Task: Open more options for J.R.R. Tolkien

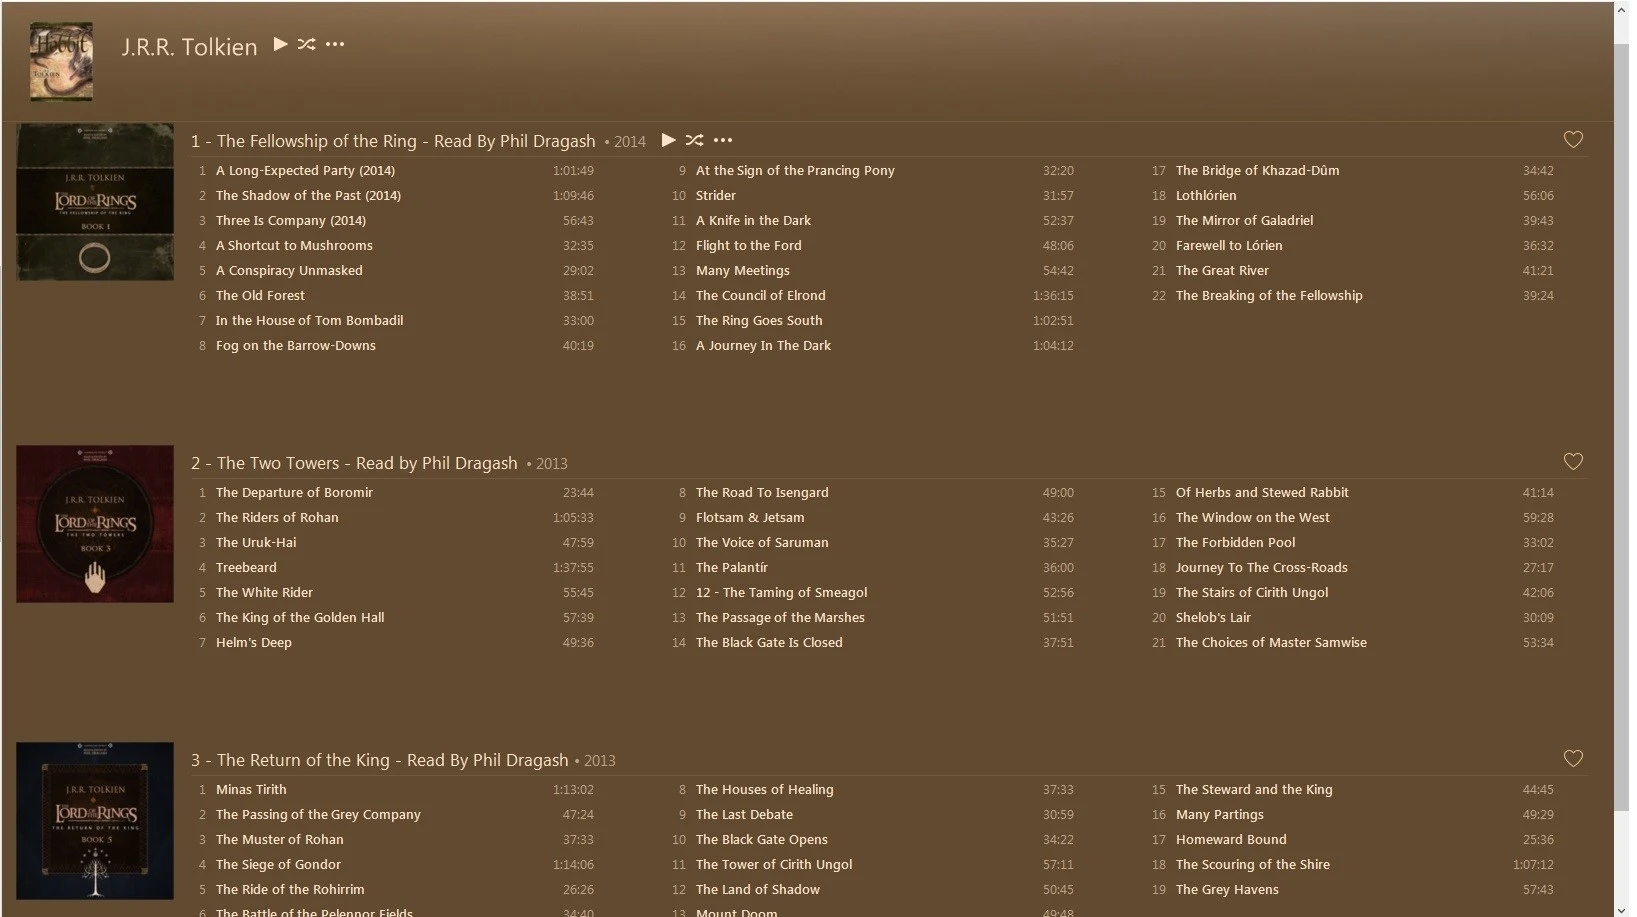Action: (335, 44)
